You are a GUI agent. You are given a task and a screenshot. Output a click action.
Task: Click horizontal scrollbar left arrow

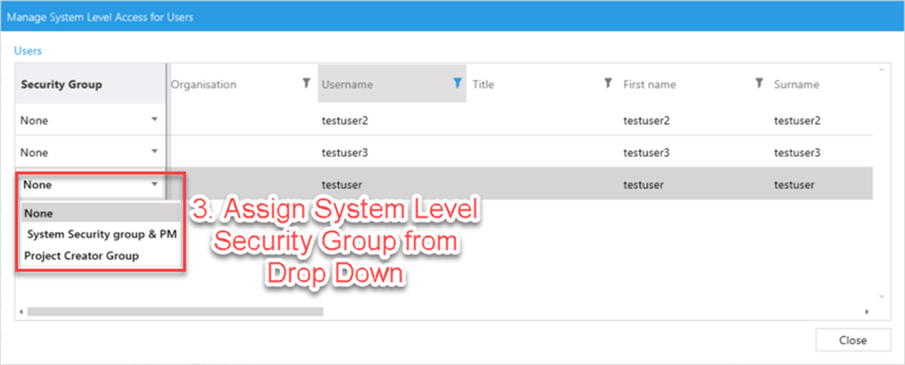coord(21,311)
